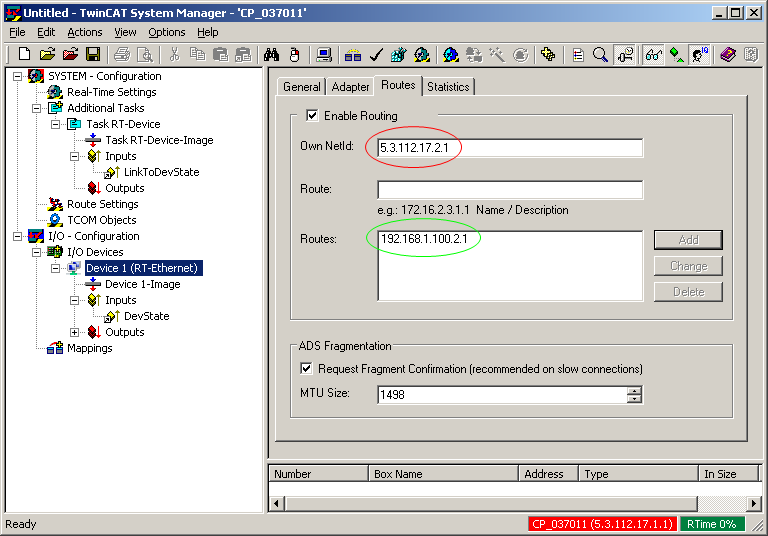Click the purple help book icon
Viewport: 768px width, 536px height.
click(728, 54)
